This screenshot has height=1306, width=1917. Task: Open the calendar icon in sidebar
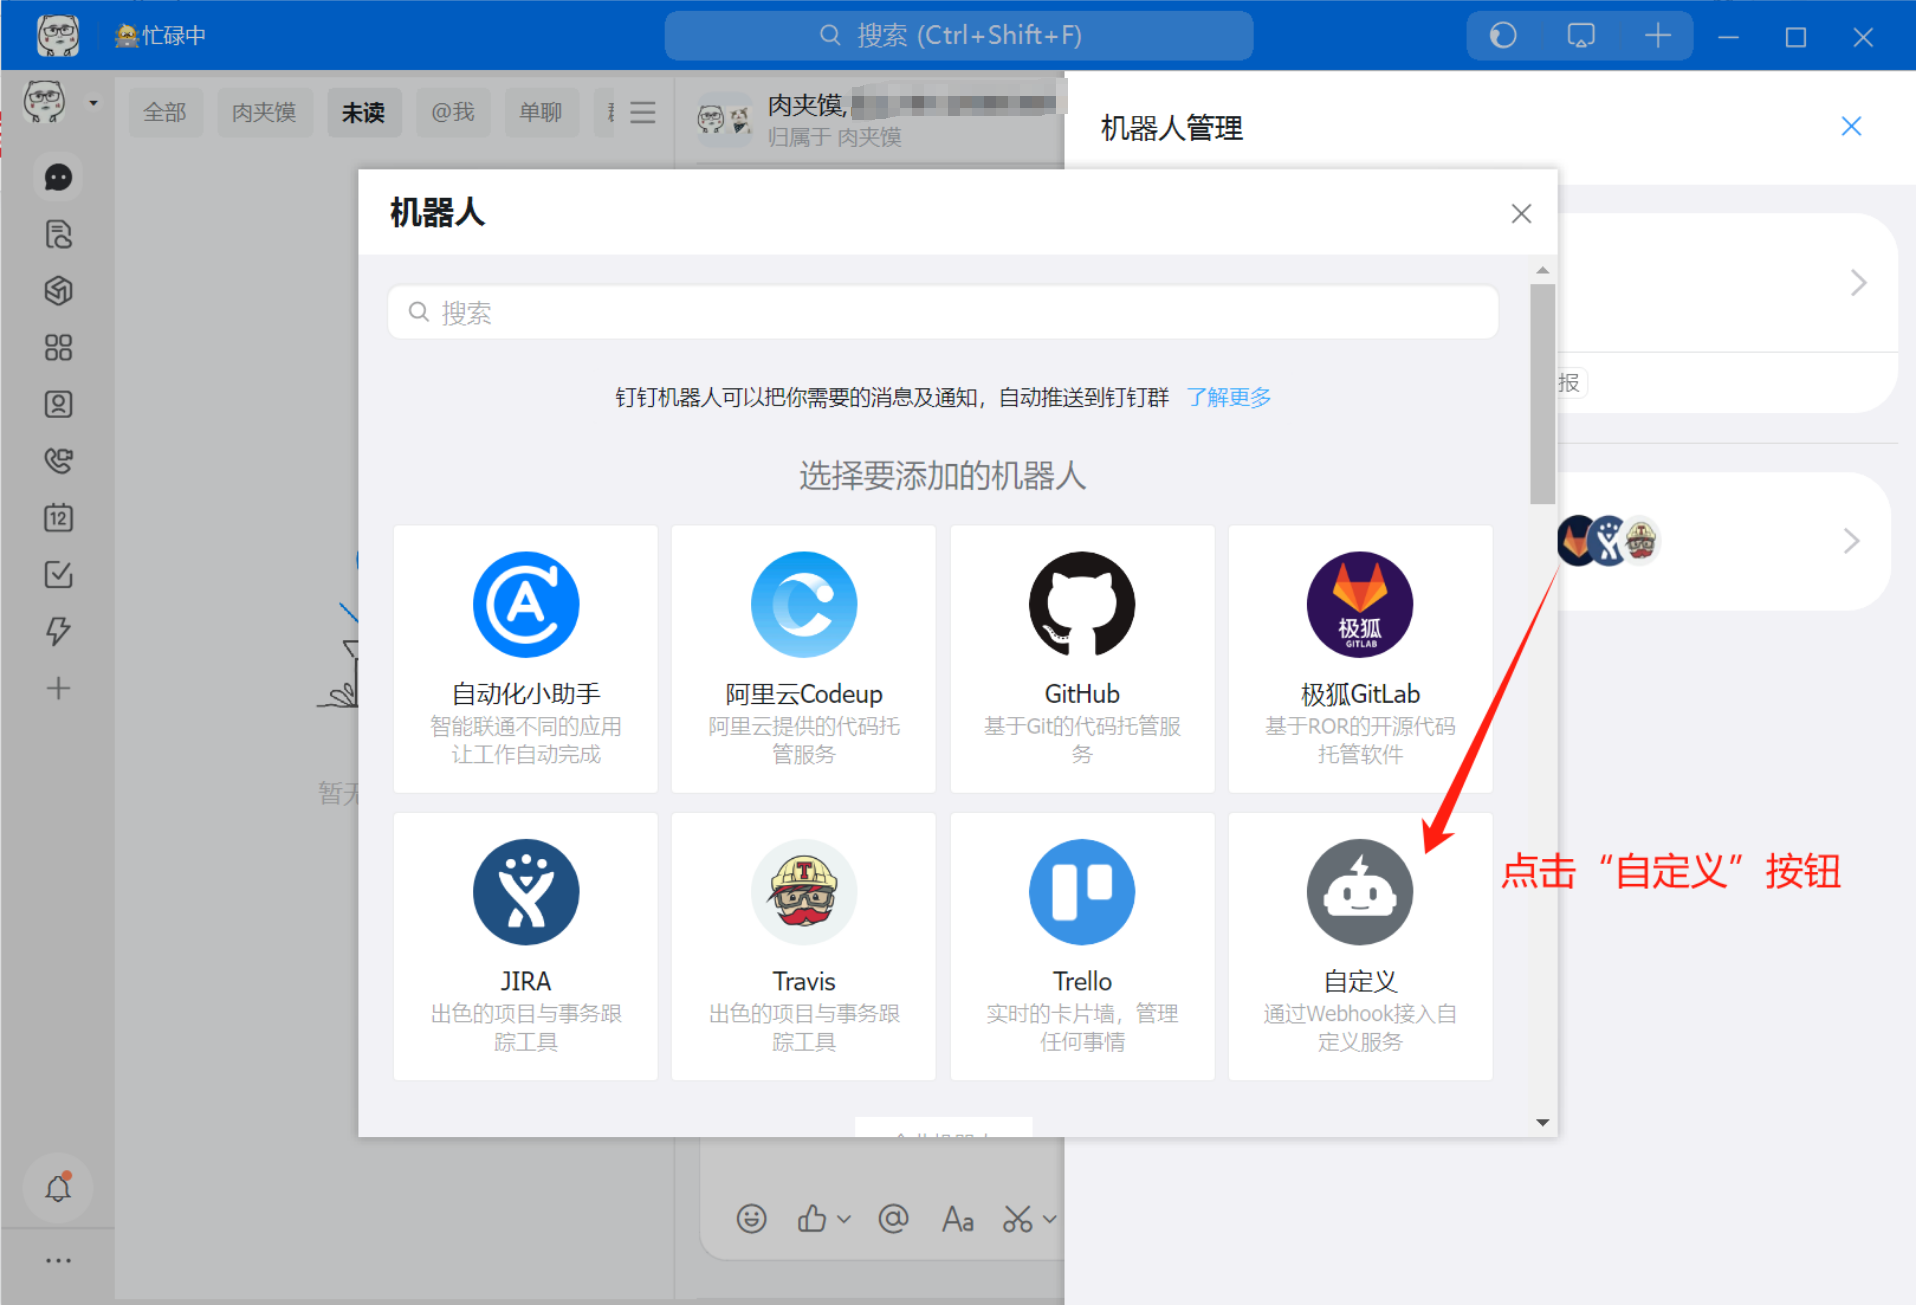point(58,518)
